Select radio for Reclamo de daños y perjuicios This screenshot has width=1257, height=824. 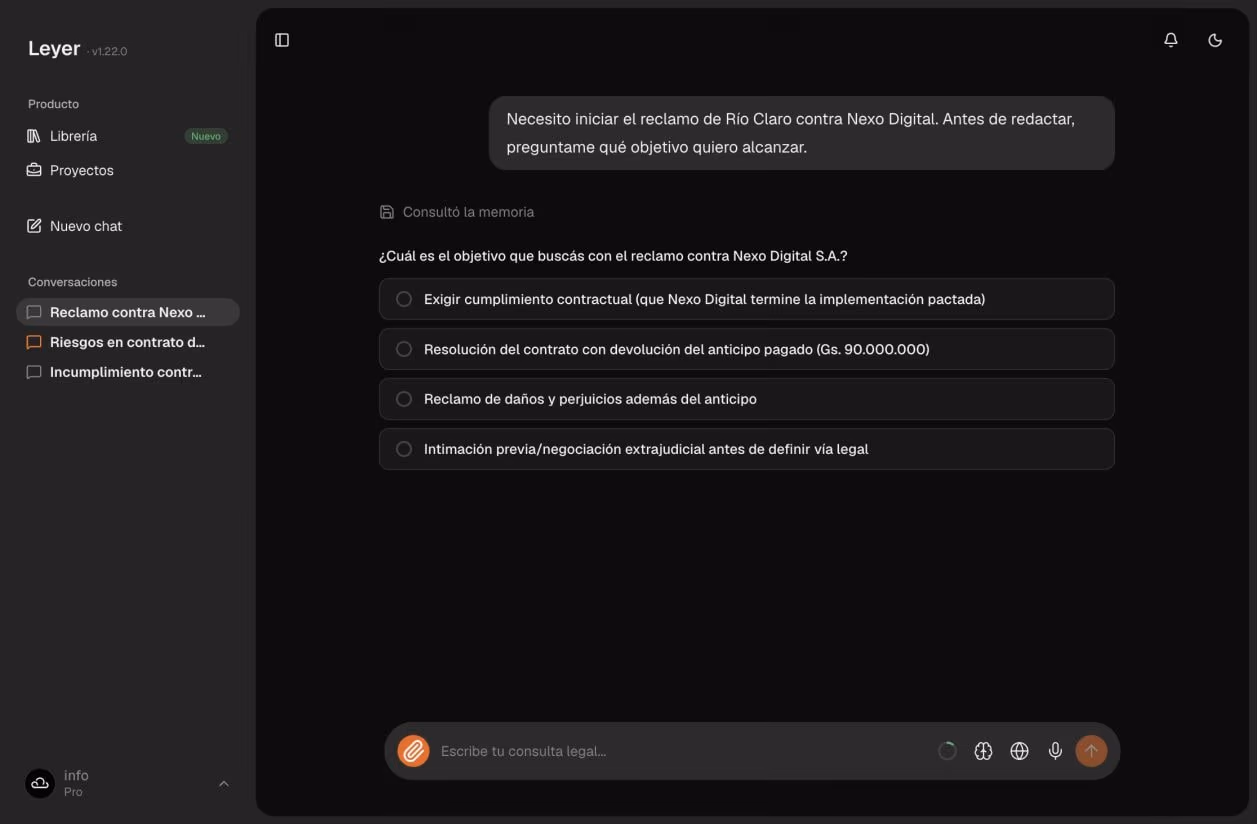[404, 399]
